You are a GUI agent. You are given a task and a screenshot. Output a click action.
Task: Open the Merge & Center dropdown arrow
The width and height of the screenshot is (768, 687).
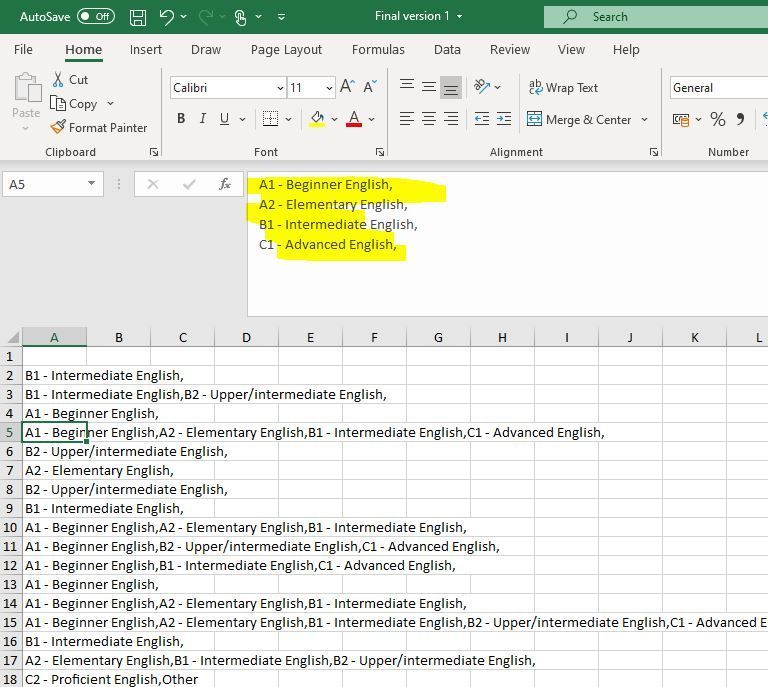645,119
